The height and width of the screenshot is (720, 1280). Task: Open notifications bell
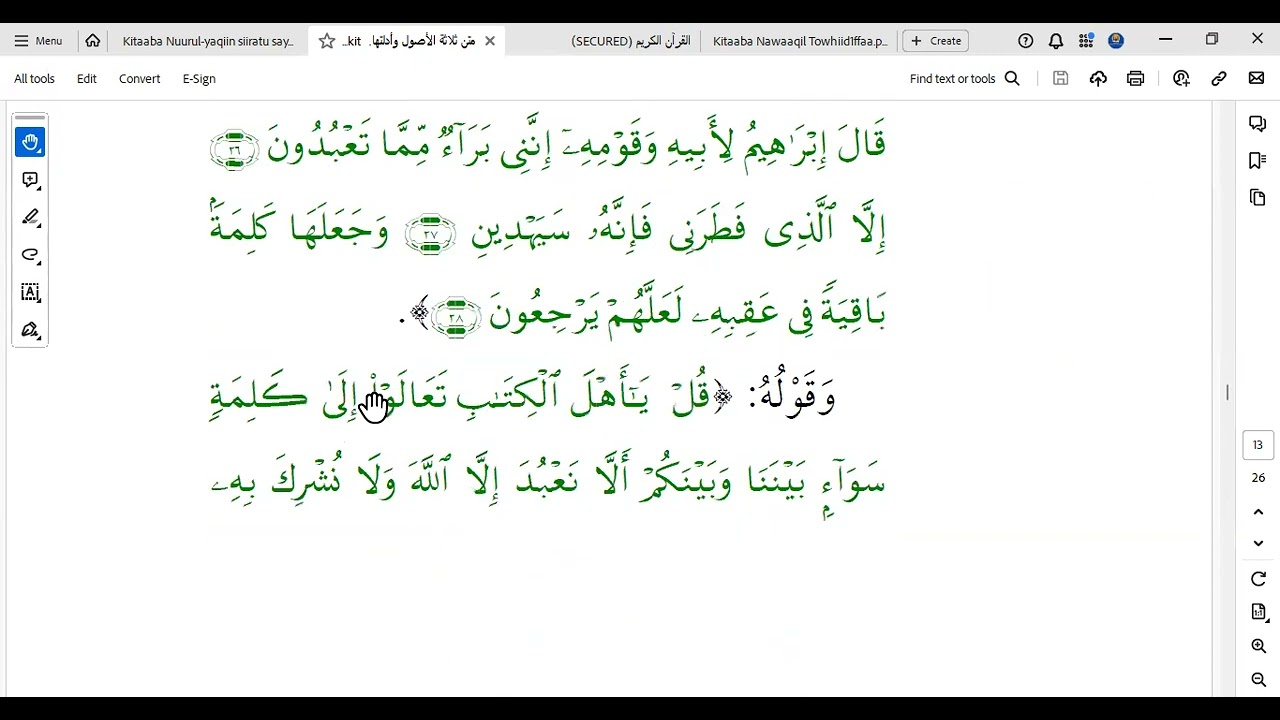point(1056,41)
